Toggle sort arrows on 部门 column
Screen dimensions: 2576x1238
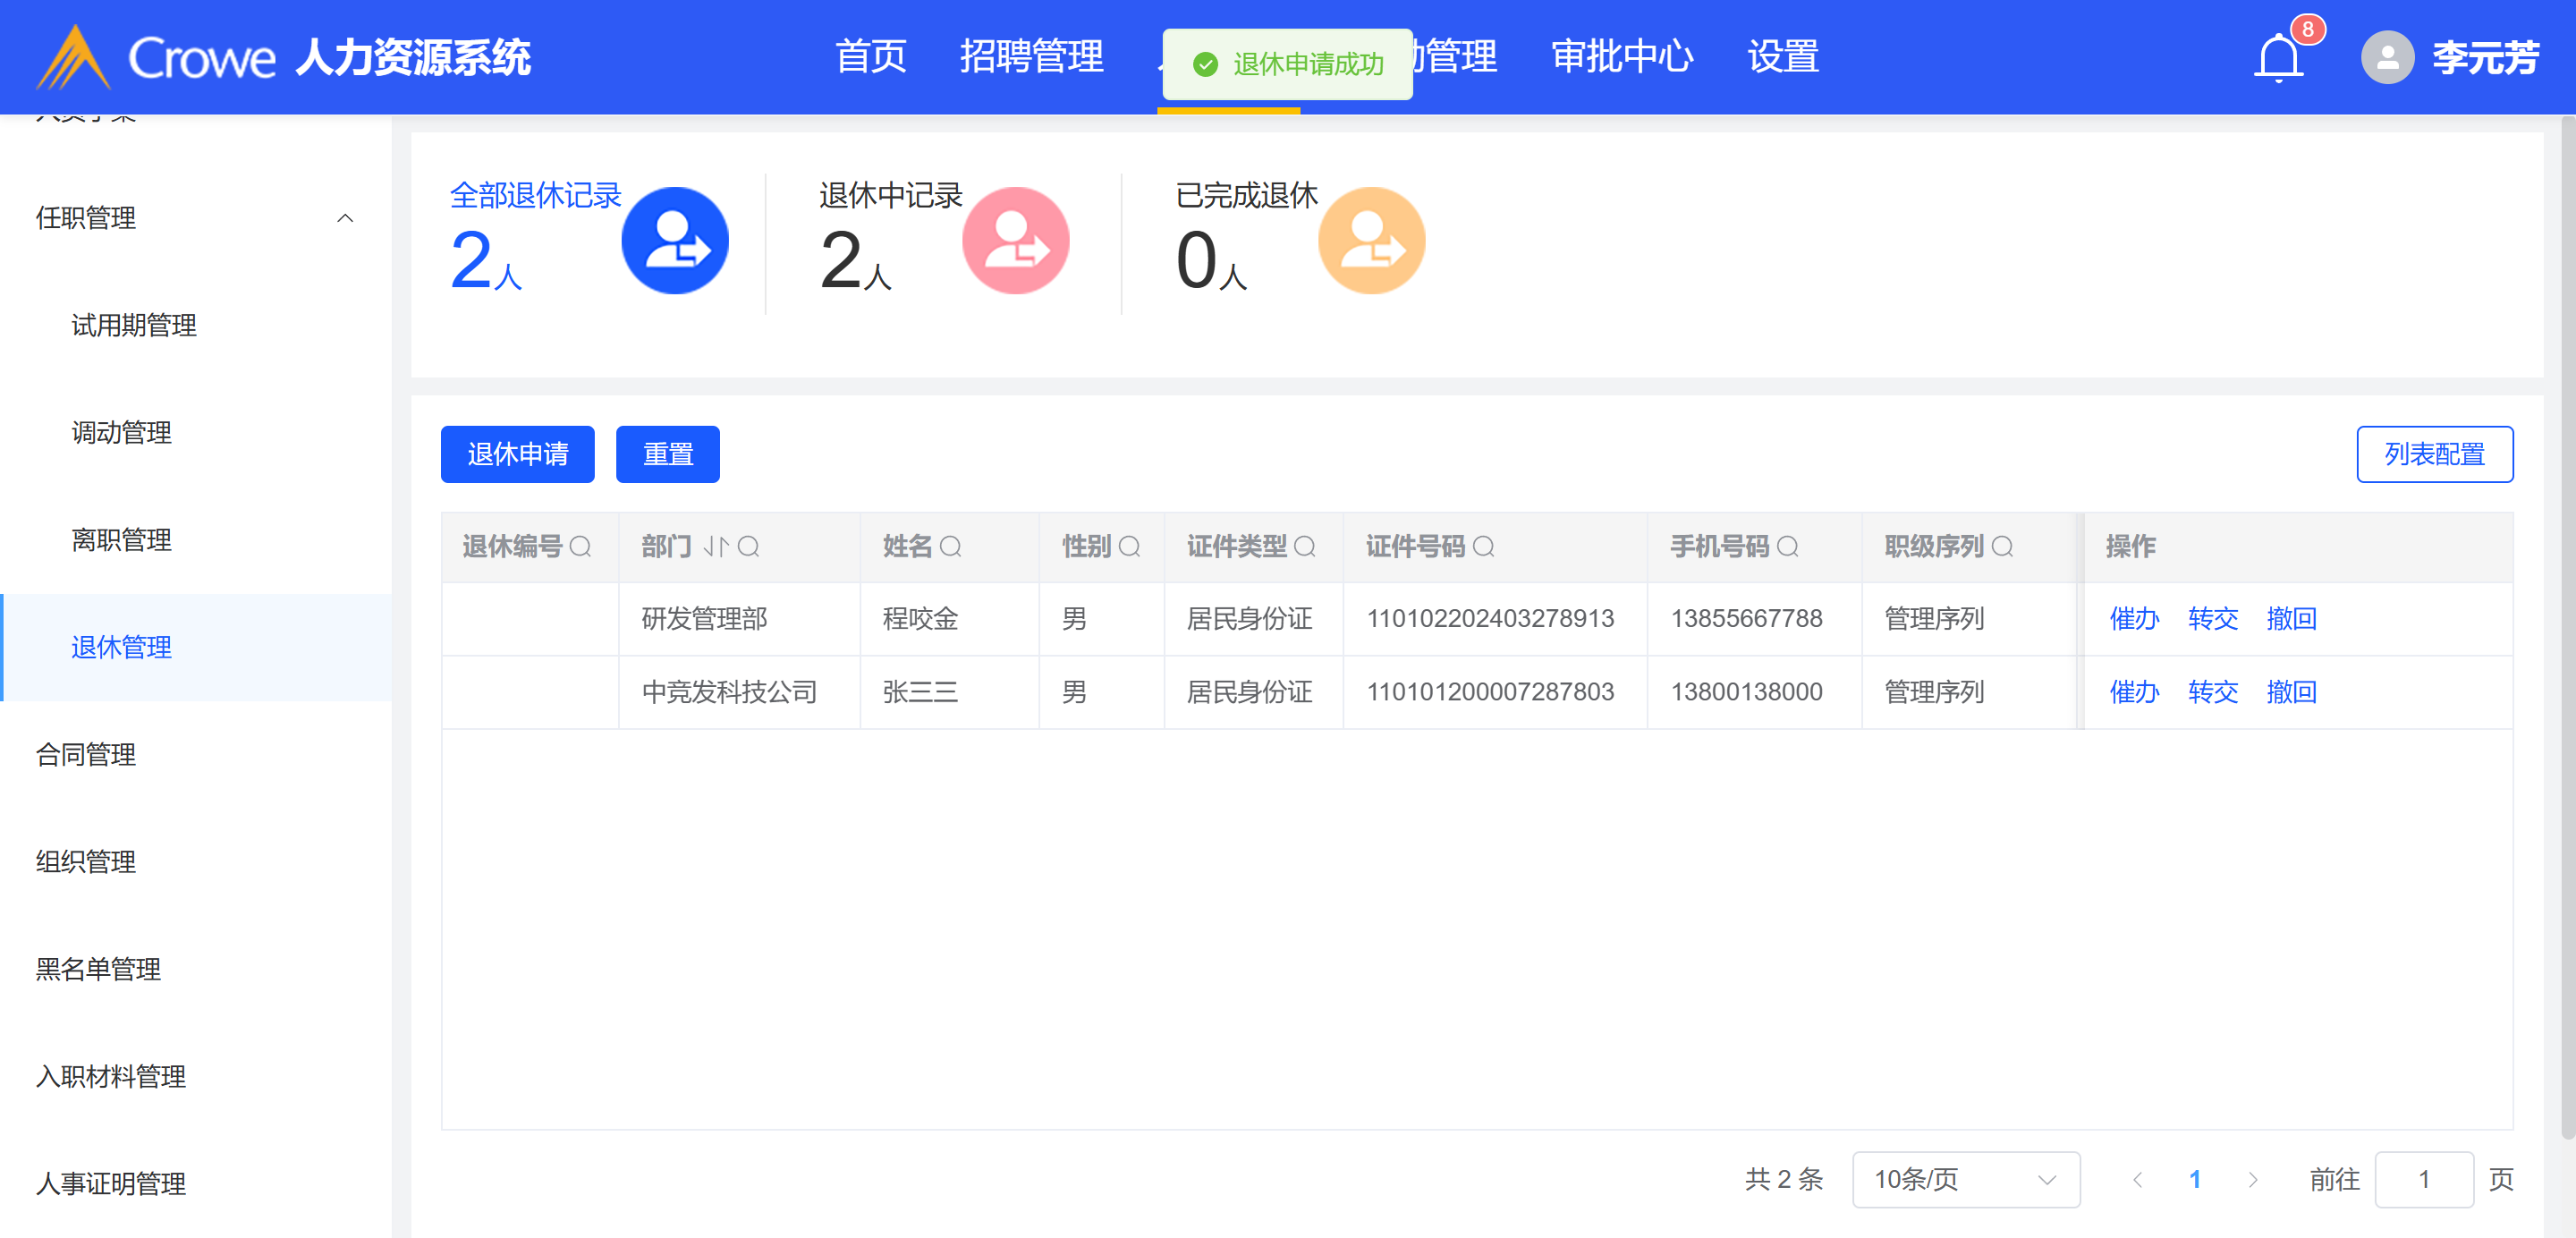715,546
